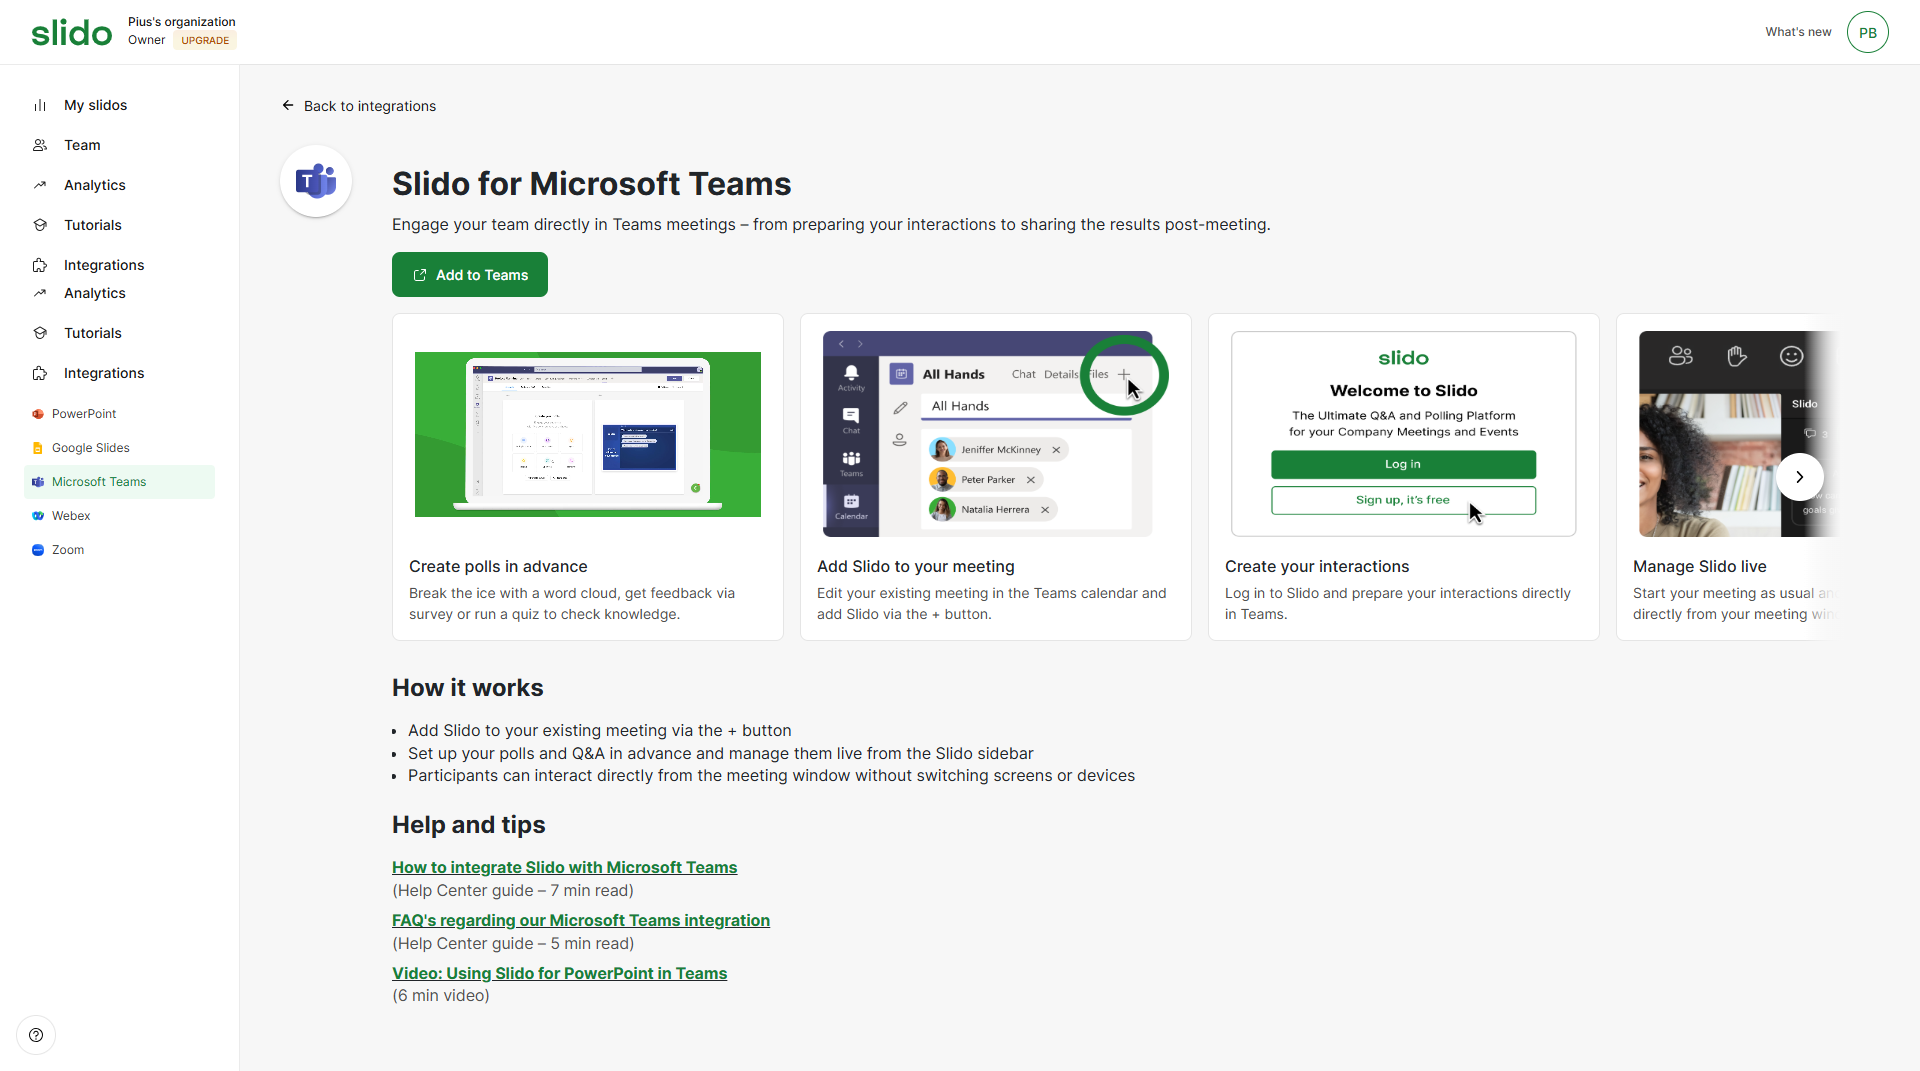
Task: Open the Webex integration
Action: [x=71, y=516]
